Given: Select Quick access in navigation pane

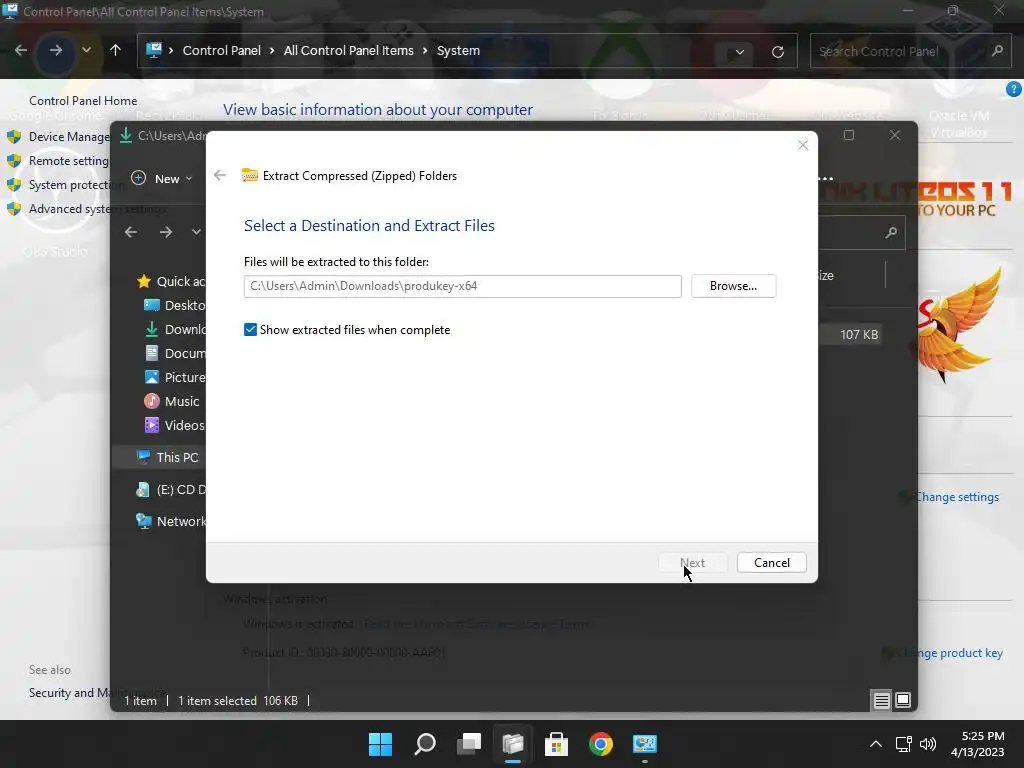Looking at the screenshot, I should pos(171,281).
